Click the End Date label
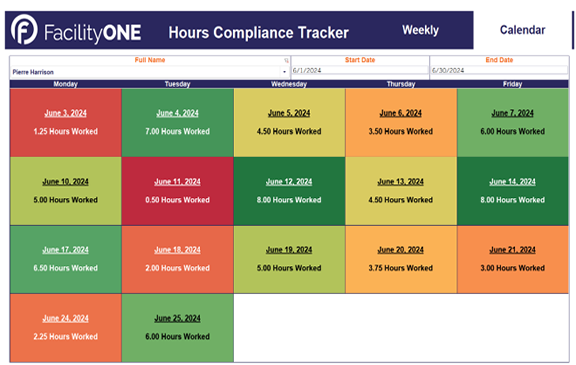Screen dimensions: 576x365 [499, 60]
